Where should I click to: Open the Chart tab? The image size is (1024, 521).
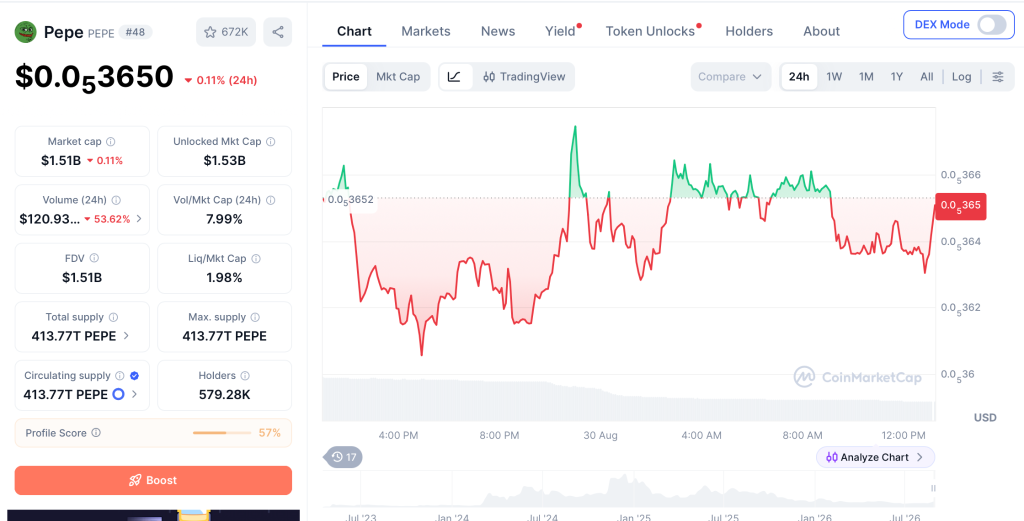pos(354,31)
